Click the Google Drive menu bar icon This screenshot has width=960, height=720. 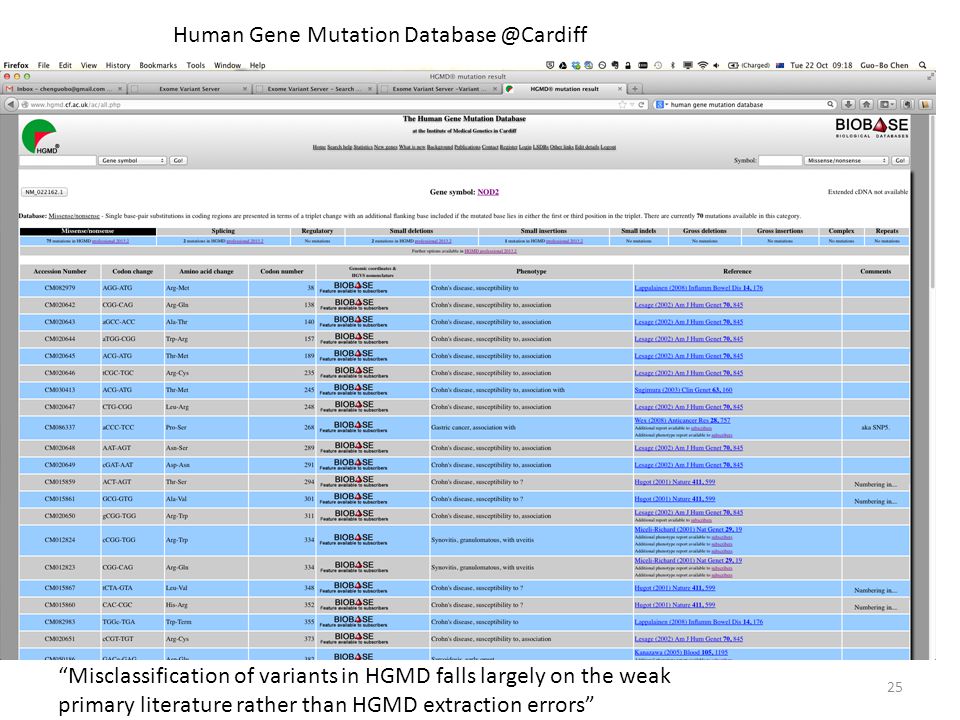tap(563, 65)
